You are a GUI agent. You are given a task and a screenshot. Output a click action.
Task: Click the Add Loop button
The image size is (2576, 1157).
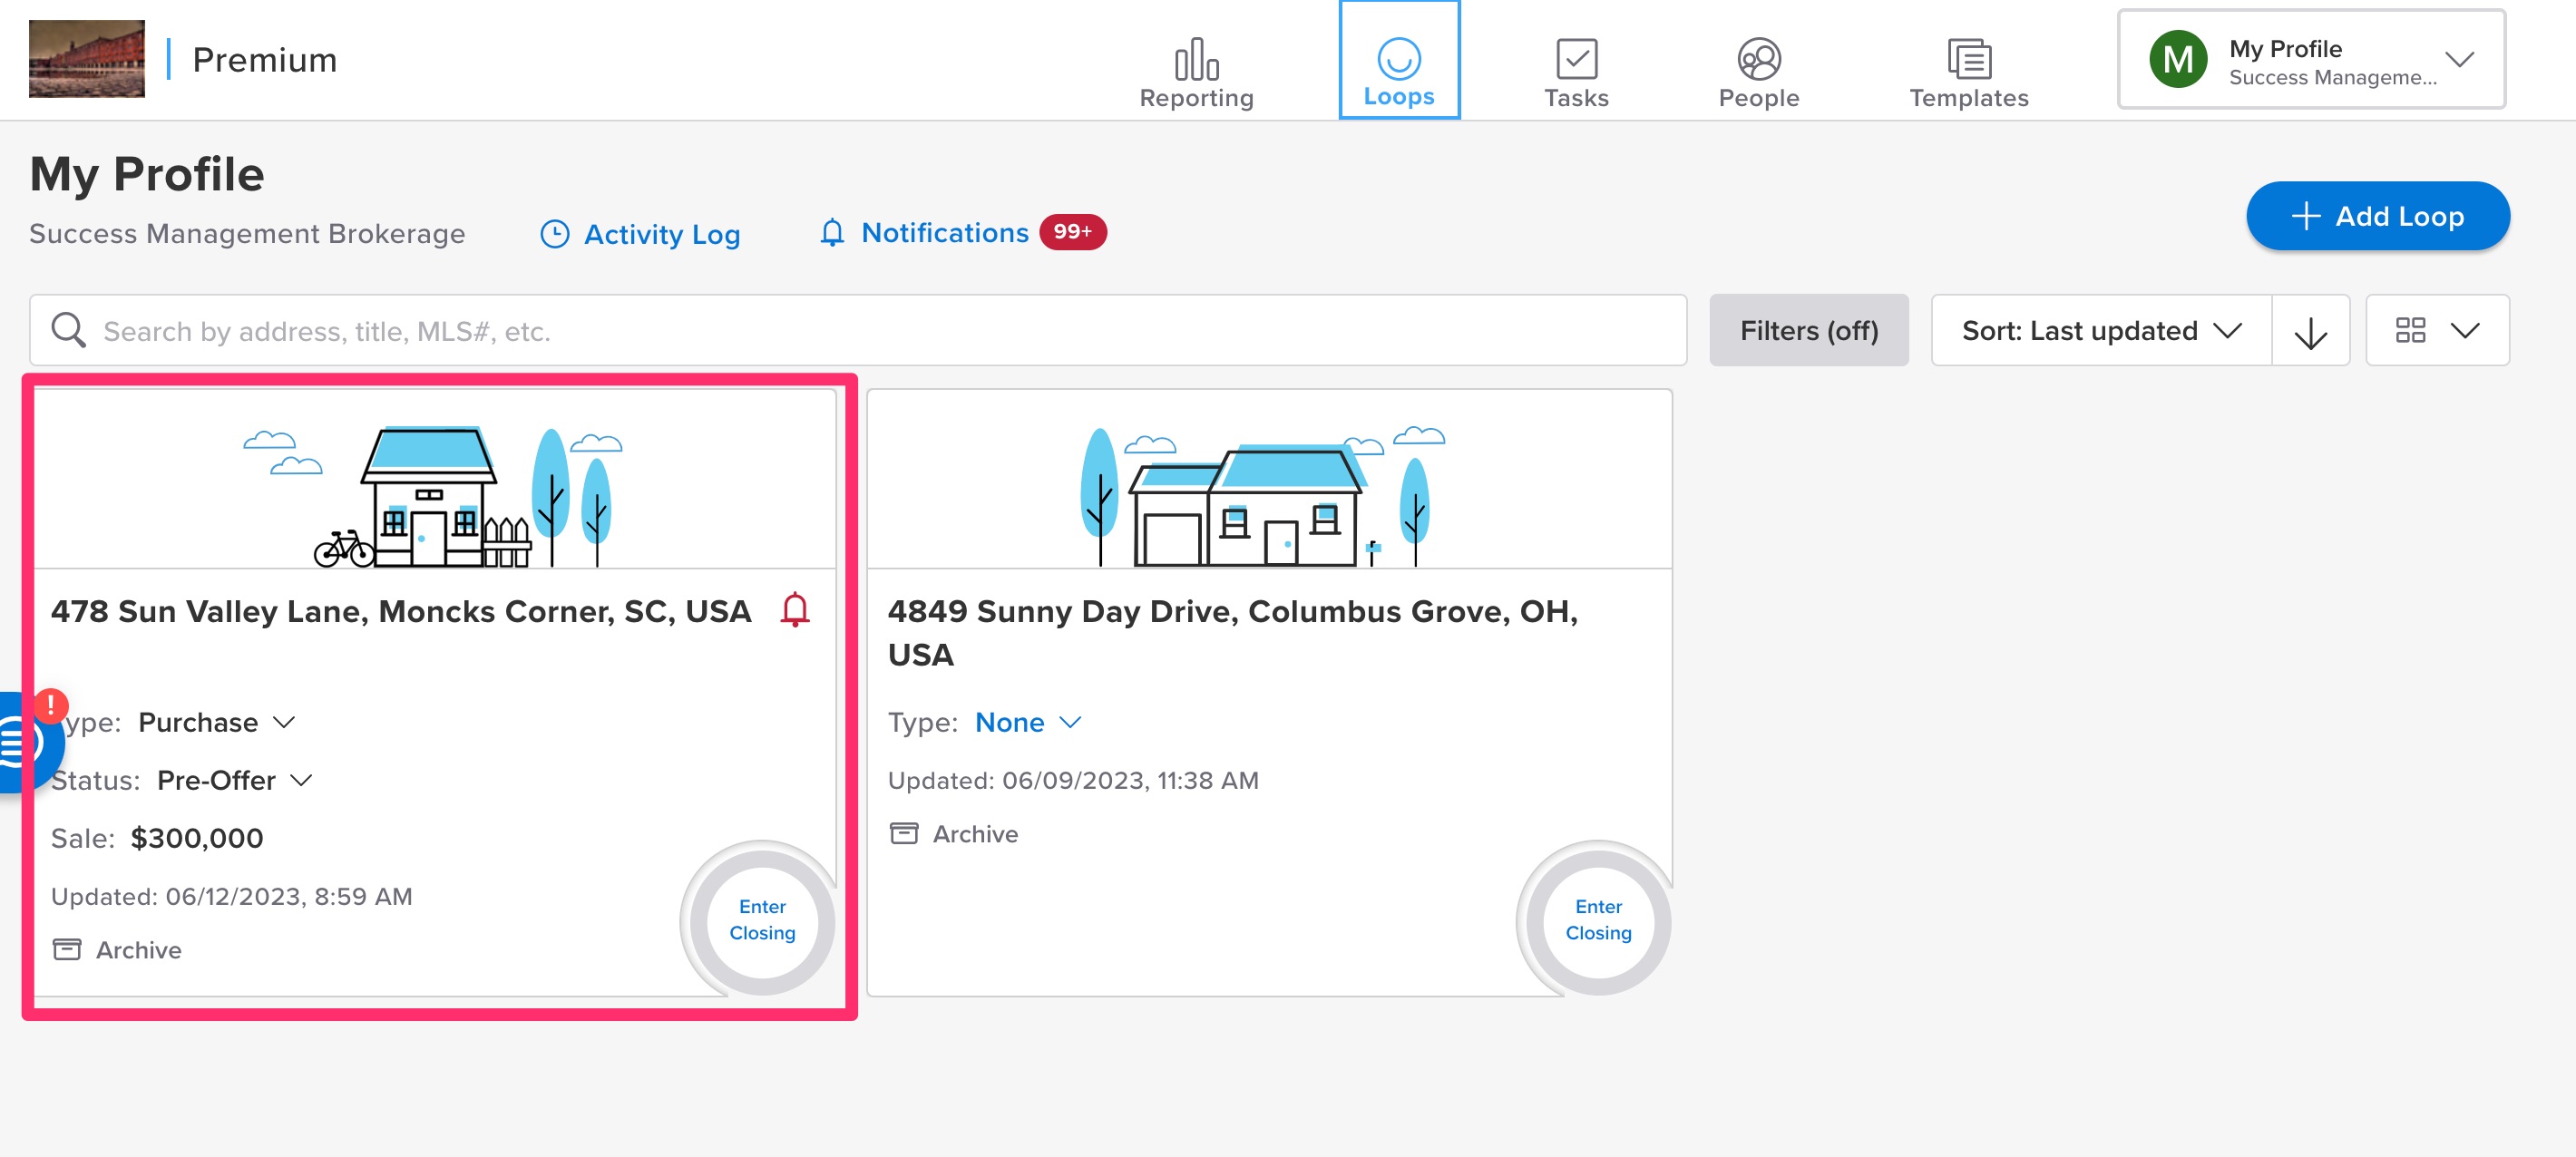[2377, 216]
